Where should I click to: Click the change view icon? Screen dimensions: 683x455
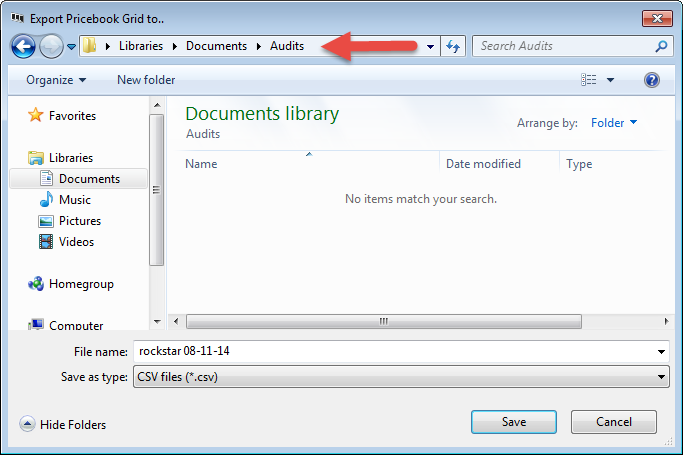[x=589, y=80]
